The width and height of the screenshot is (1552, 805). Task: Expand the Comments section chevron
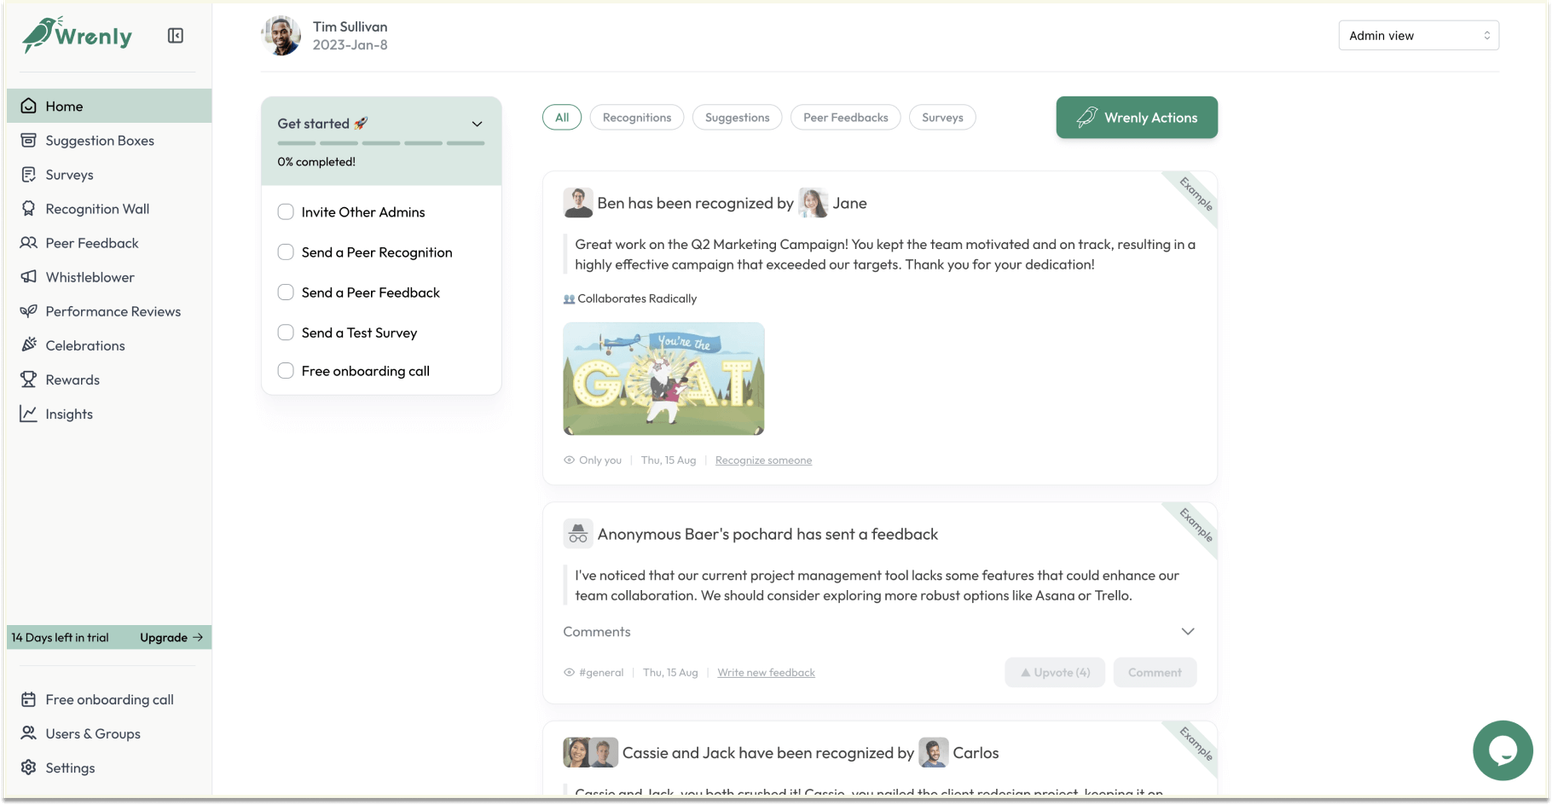tap(1187, 632)
